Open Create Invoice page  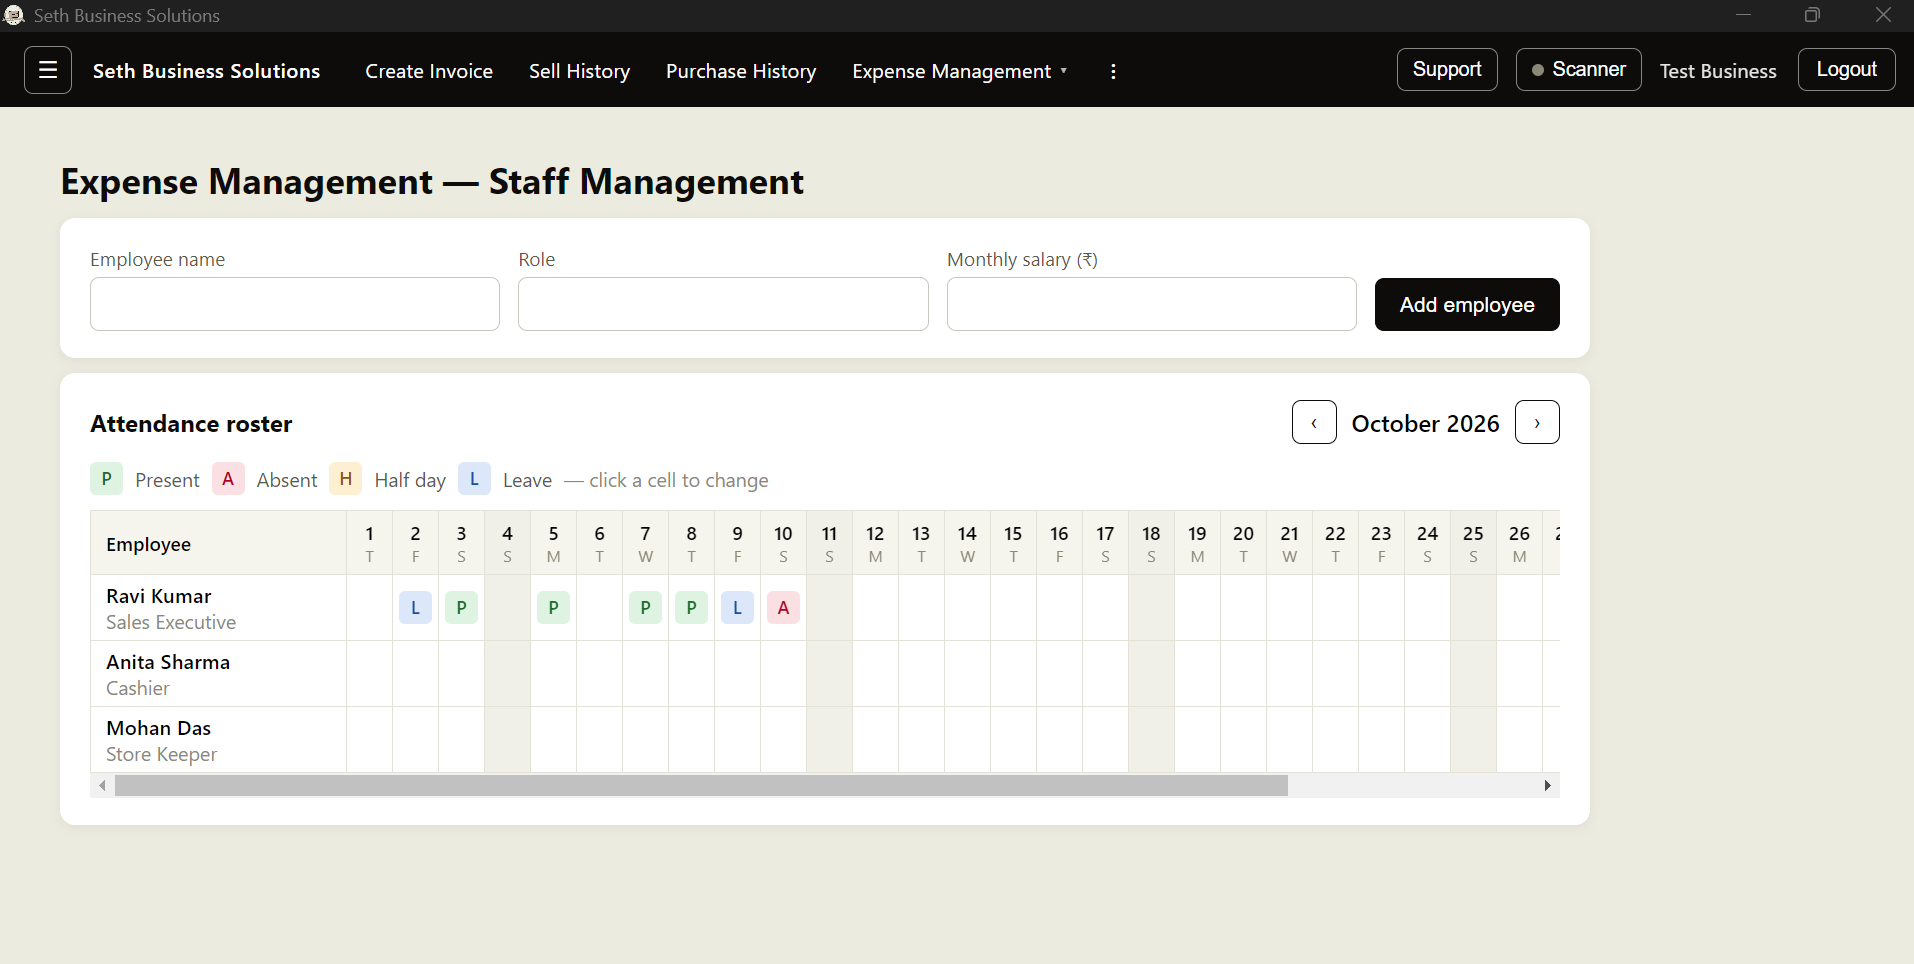click(429, 71)
